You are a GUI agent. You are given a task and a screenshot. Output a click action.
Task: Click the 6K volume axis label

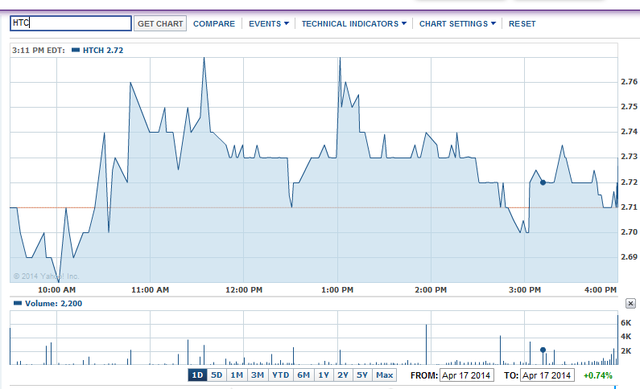click(626, 323)
